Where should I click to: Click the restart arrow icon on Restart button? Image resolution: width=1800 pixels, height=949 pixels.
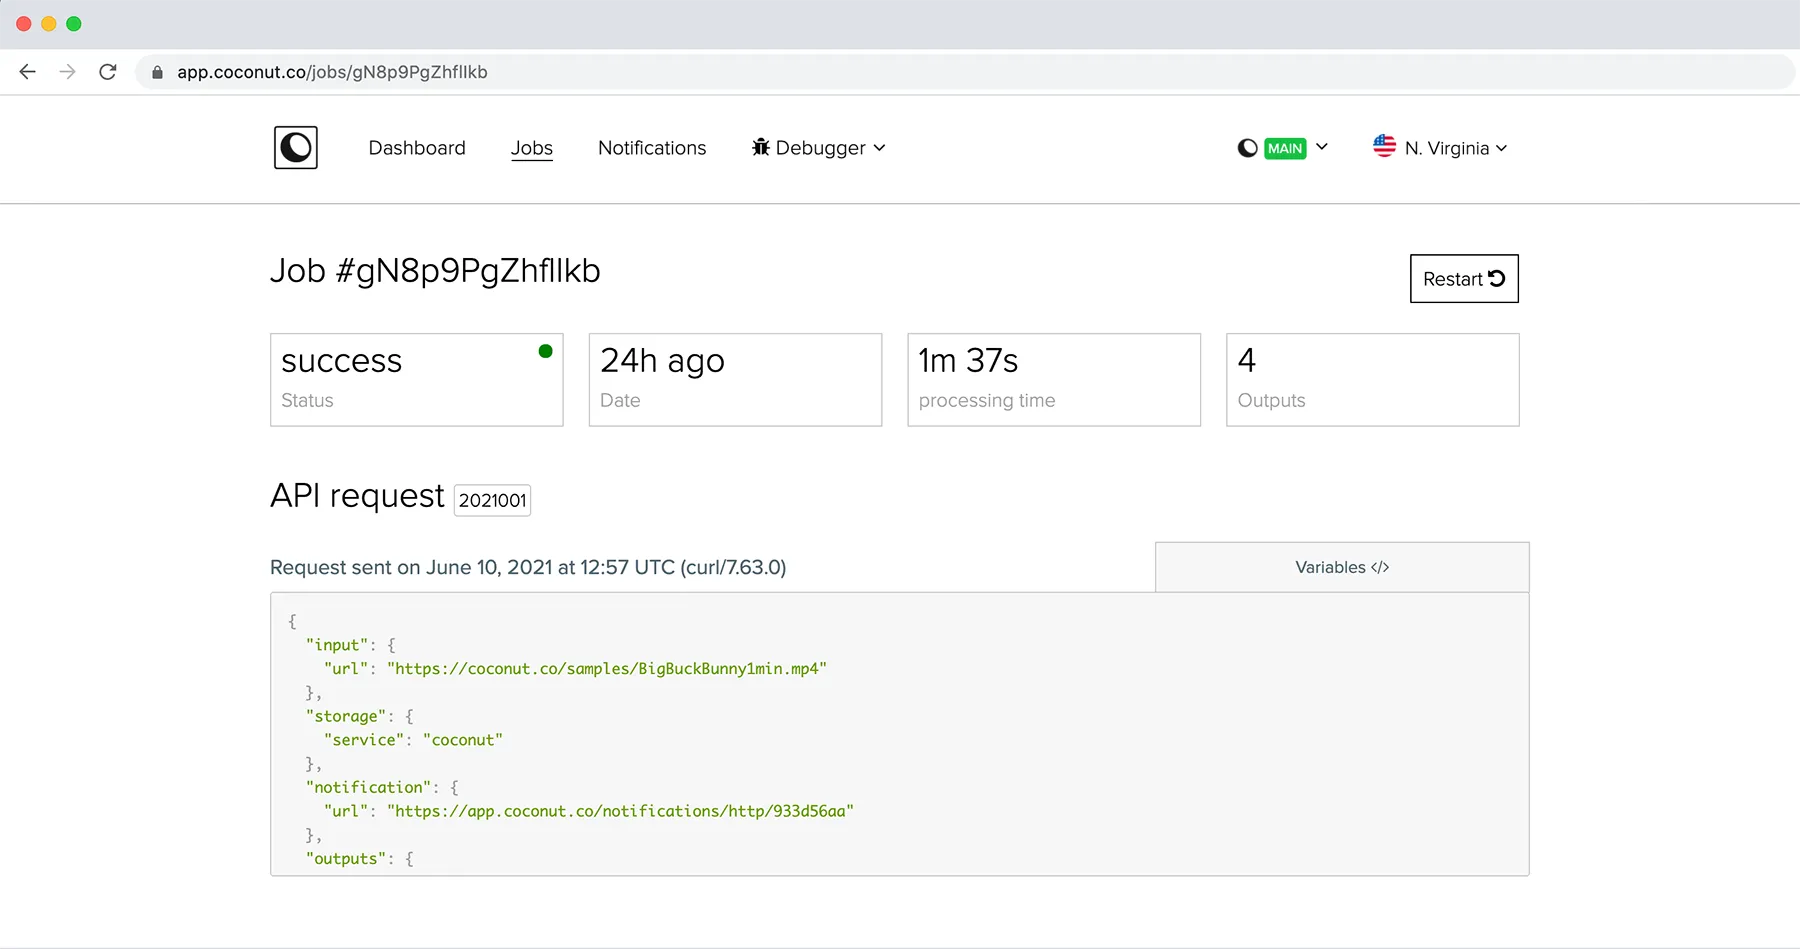coord(1496,279)
